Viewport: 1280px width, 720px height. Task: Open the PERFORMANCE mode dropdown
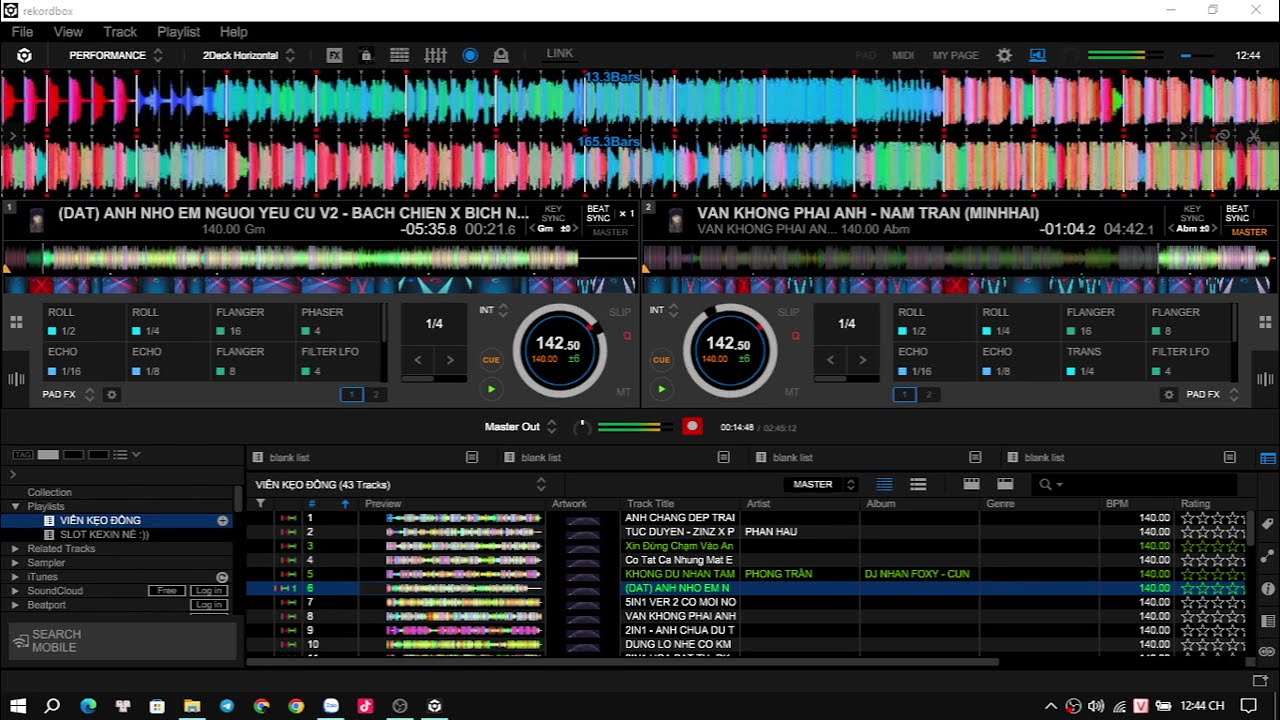pos(116,55)
